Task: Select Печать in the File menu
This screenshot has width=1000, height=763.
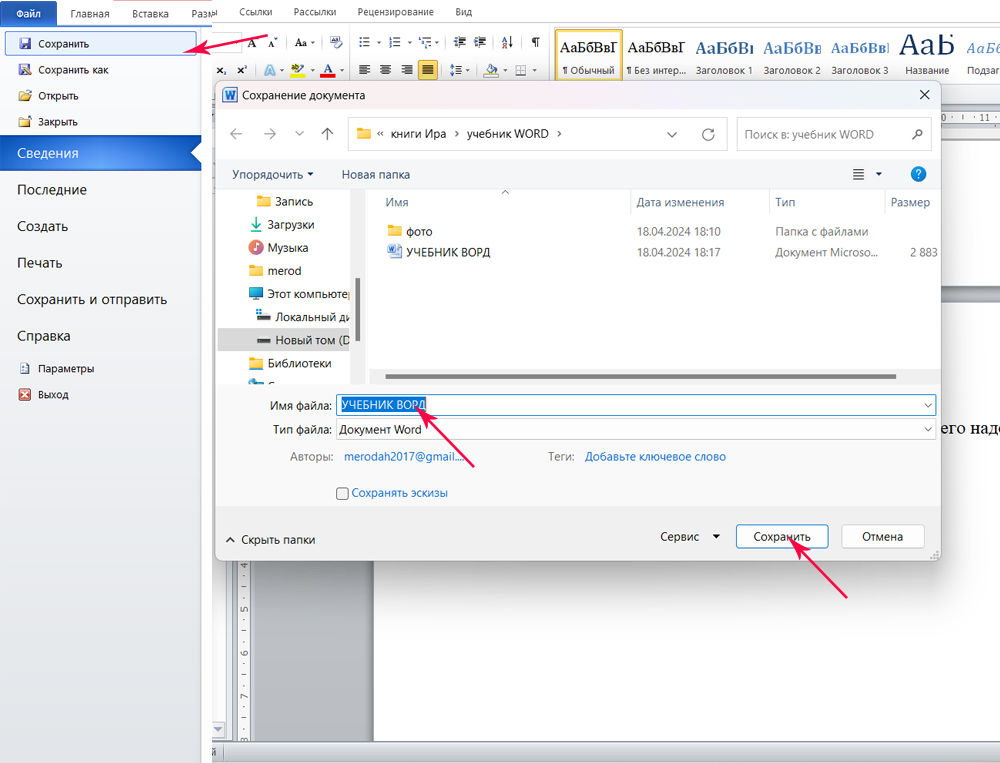Action: coord(40,263)
